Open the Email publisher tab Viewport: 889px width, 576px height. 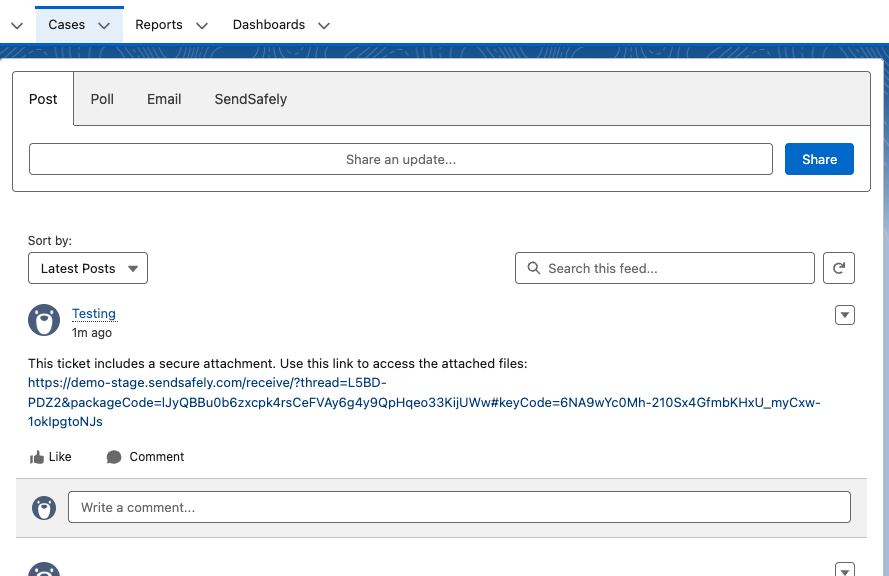[164, 99]
